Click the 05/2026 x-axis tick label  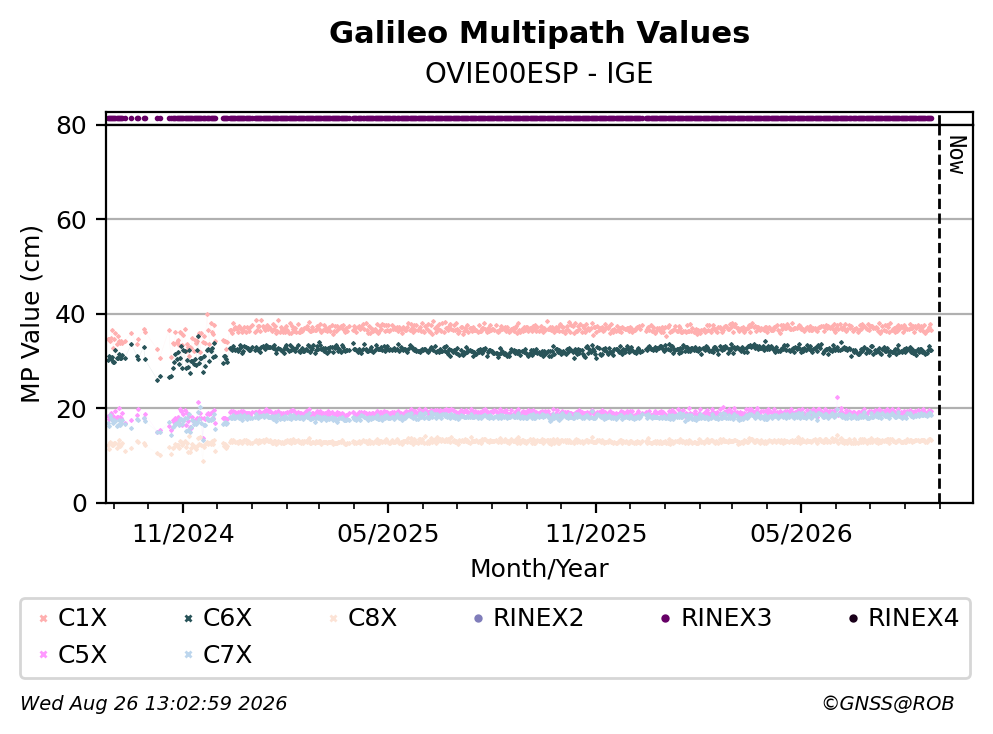pyautogui.click(x=801, y=534)
